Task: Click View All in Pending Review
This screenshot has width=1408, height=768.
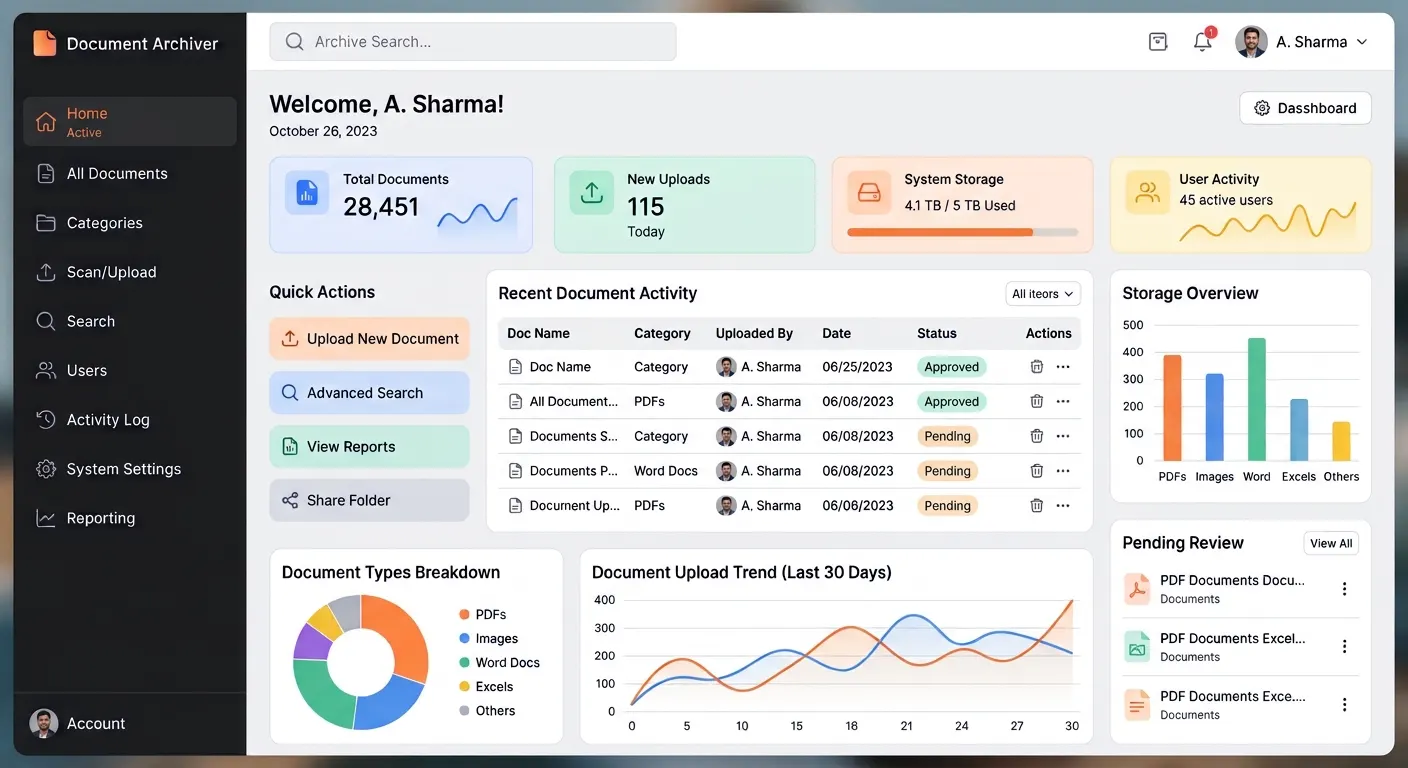Action: click(1331, 543)
